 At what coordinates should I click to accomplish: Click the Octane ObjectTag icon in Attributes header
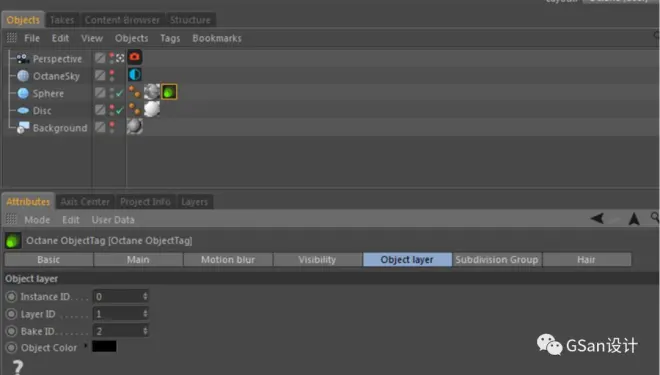pyautogui.click(x=13, y=241)
